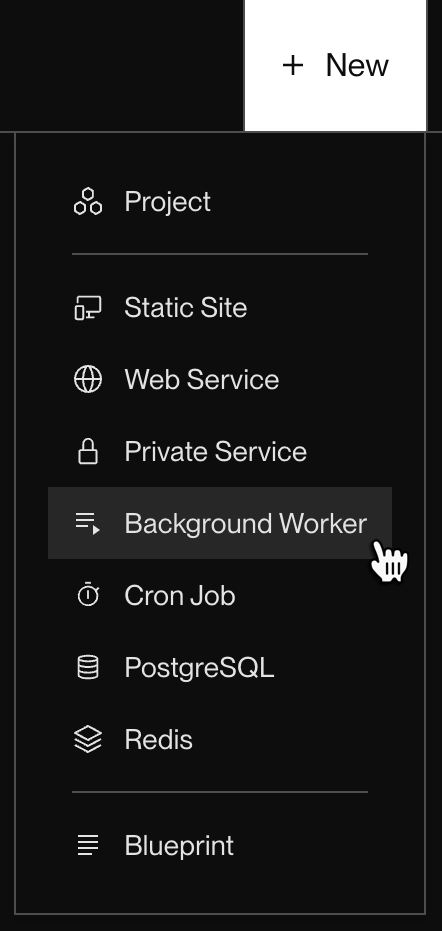
Task: Select the "Private Service" menu label
Action: (x=216, y=451)
